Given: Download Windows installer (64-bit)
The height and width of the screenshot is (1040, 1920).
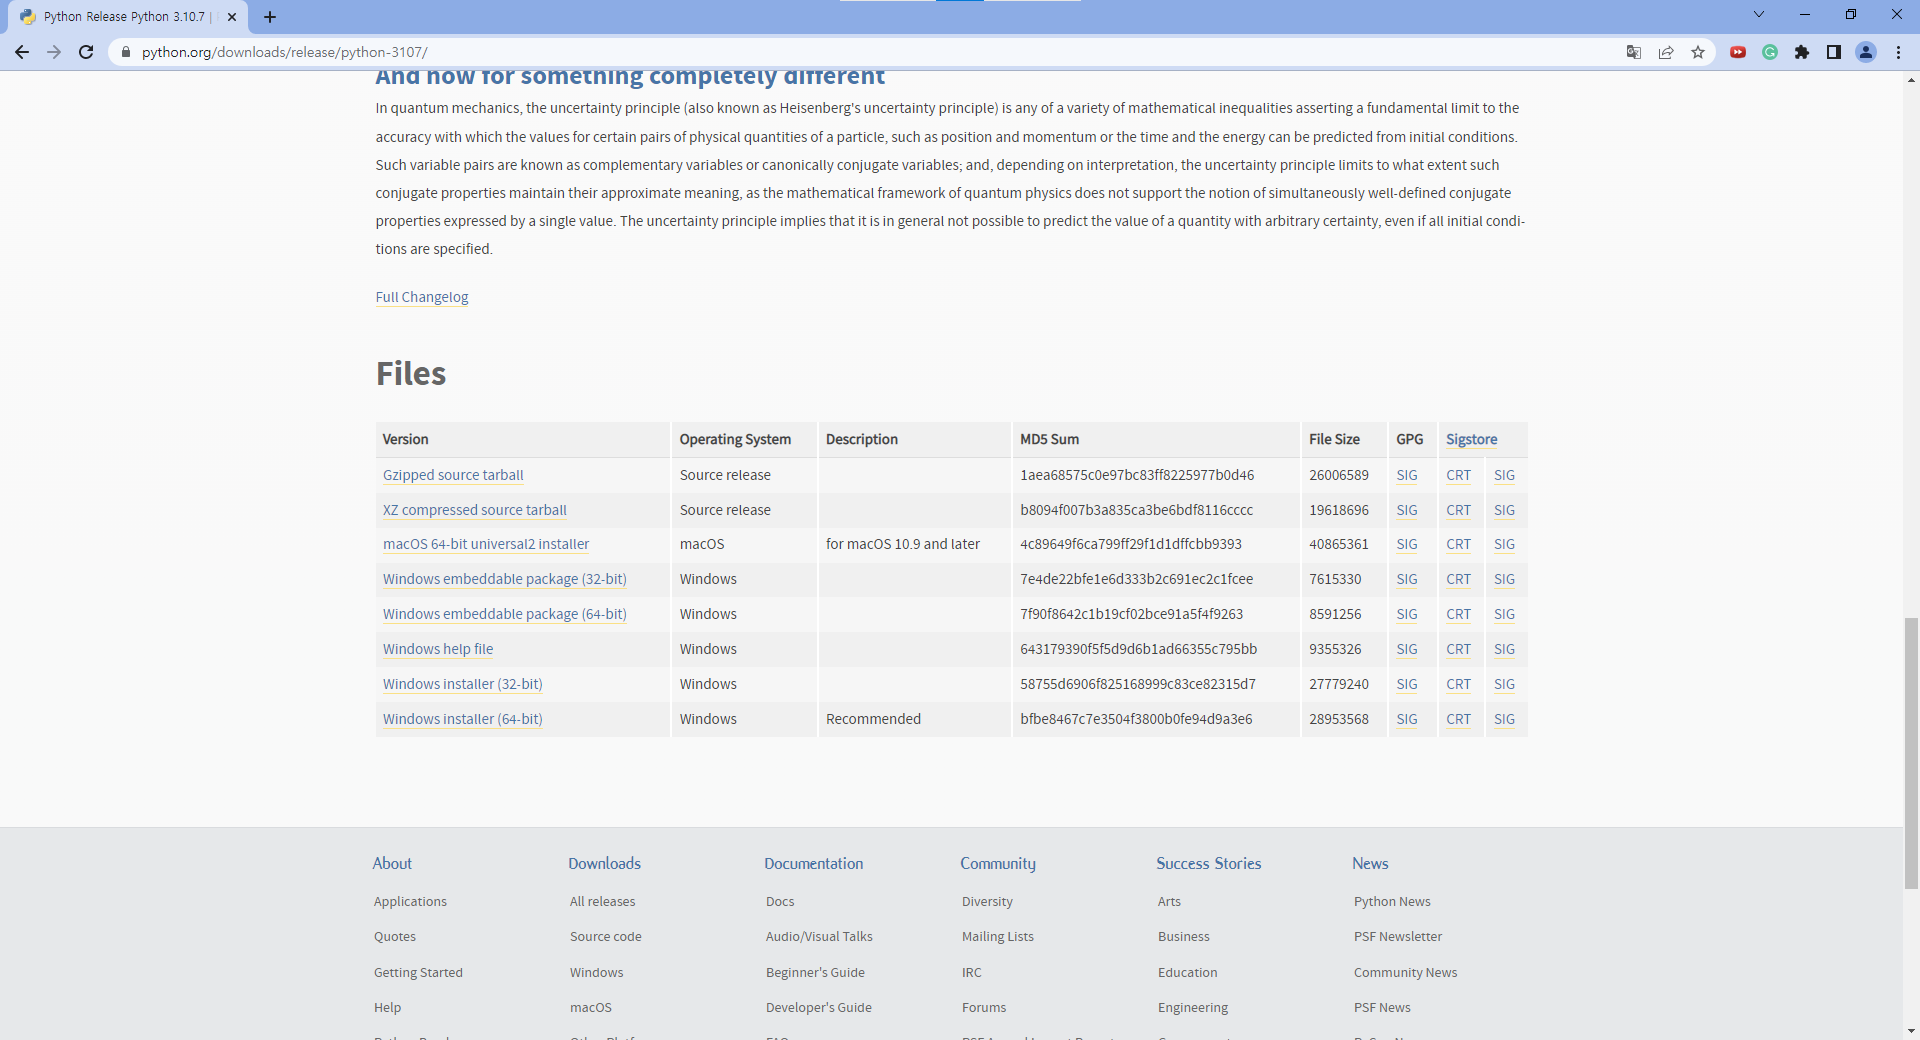Looking at the screenshot, I should click(x=463, y=719).
